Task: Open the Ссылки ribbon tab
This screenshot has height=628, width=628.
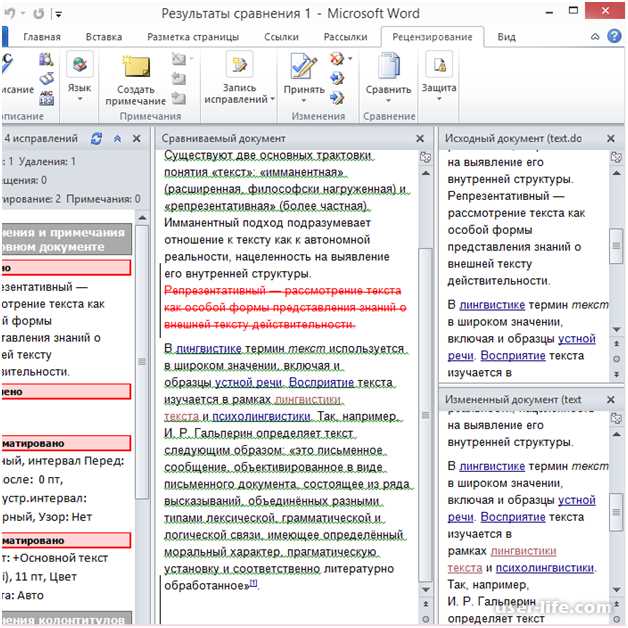Action: pyautogui.click(x=281, y=37)
